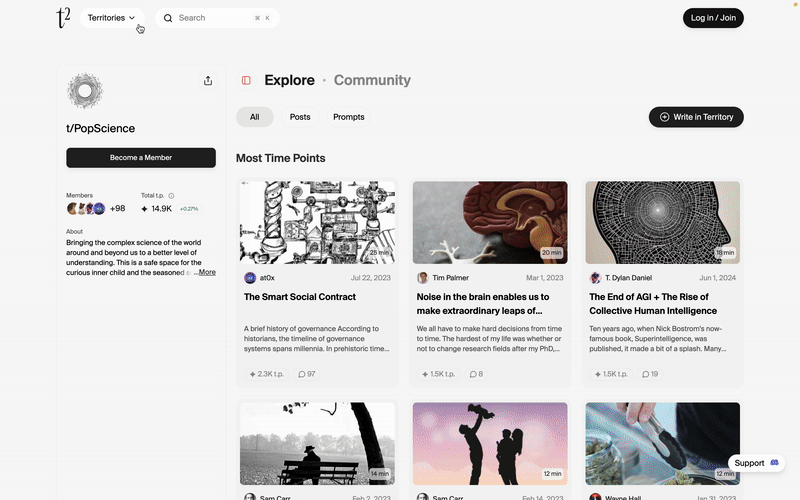
Task: Select the Posts filter
Action: [300, 117]
